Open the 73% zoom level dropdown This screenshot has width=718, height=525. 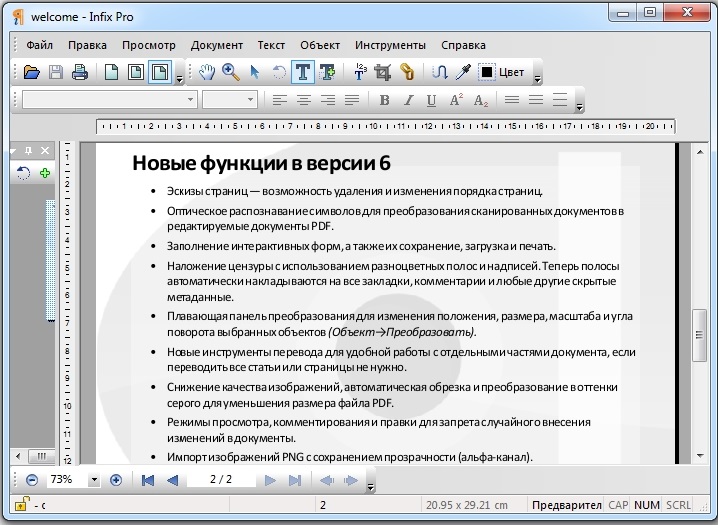tap(94, 480)
